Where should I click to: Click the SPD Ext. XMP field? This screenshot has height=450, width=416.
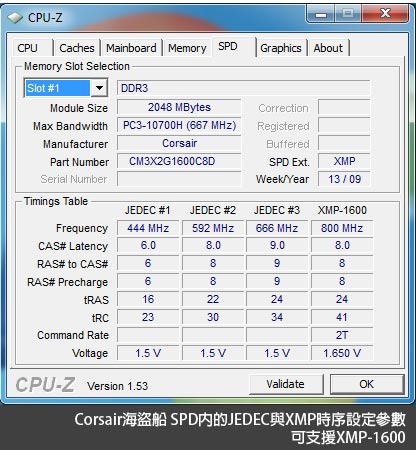[344, 161]
